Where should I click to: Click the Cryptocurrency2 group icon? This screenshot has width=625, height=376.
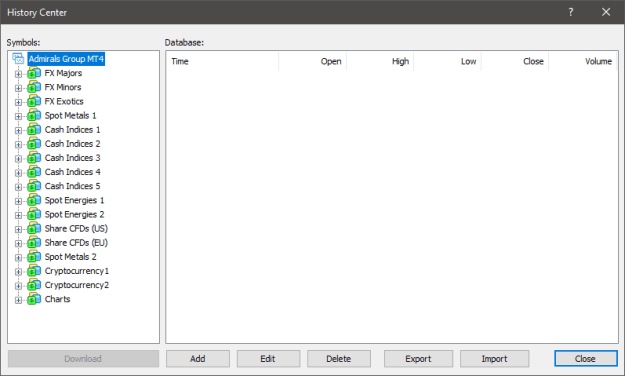coord(34,285)
